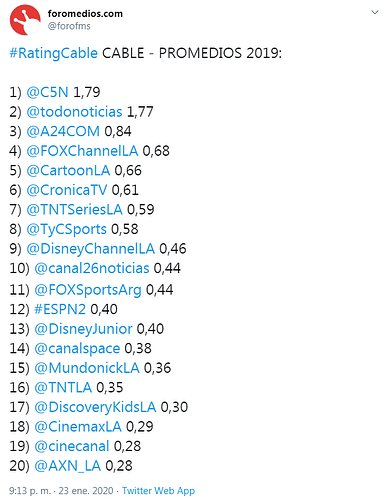Open the @A24COM mention link
This screenshot has height=500, width=388.
coord(63,131)
